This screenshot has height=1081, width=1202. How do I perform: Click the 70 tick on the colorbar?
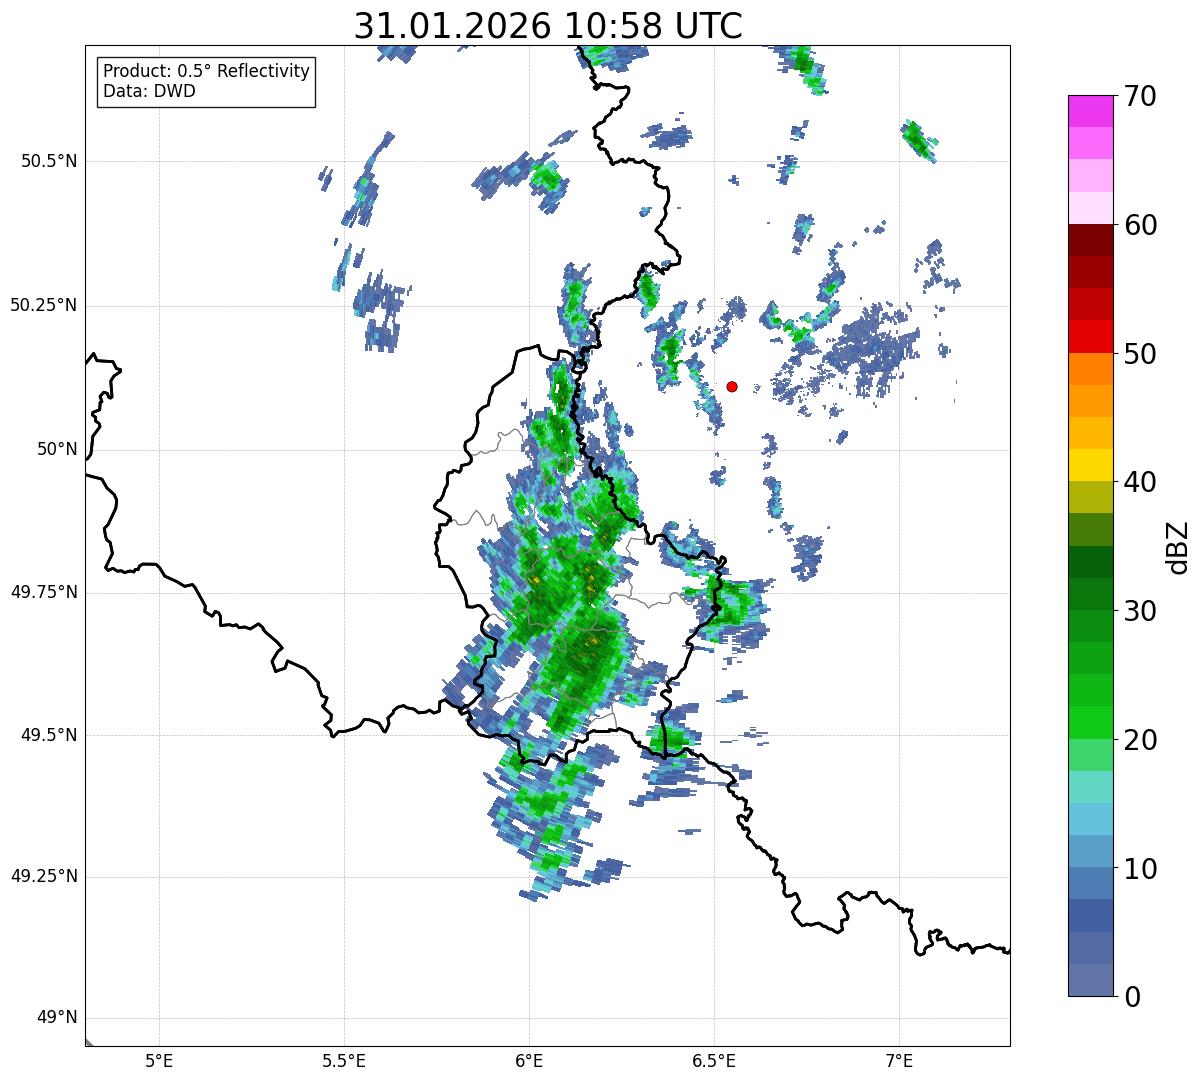(x=1140, y=96)
